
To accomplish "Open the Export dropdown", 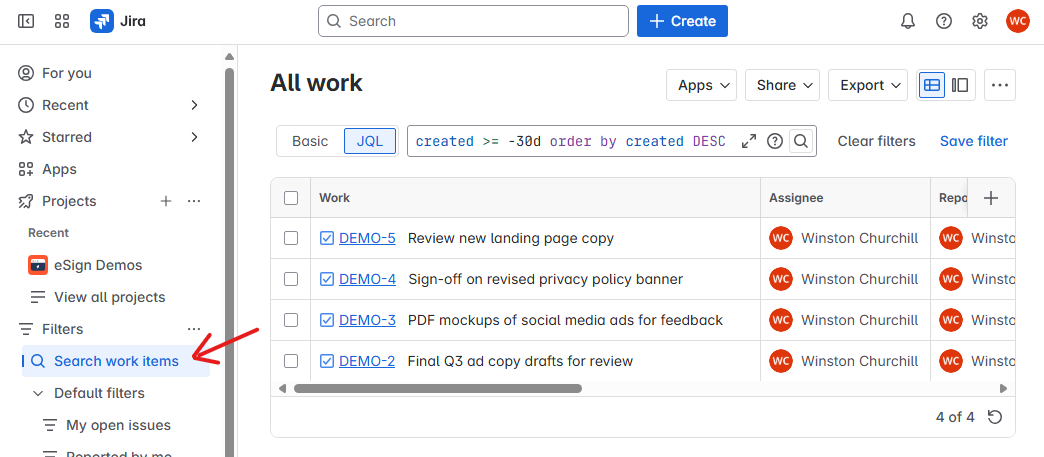I will 867,85.
